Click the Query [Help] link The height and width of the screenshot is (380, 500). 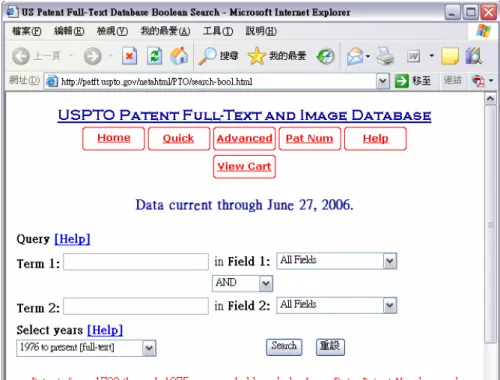point(72,239)
